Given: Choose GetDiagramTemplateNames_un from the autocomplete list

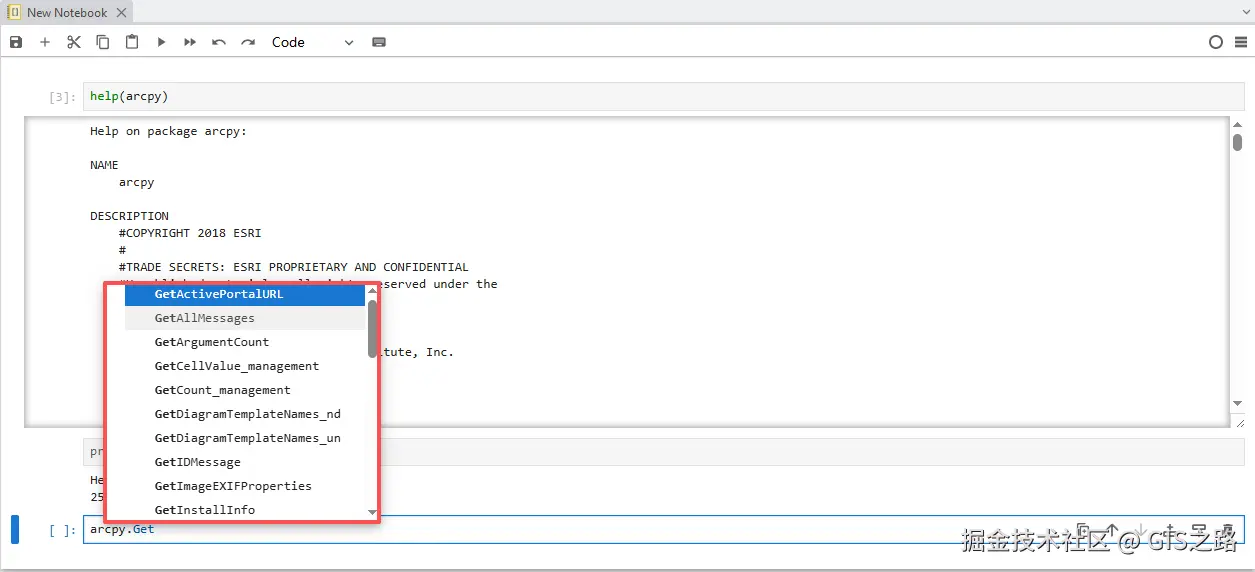Looking at the screenshot, I should tap(245, 438).
